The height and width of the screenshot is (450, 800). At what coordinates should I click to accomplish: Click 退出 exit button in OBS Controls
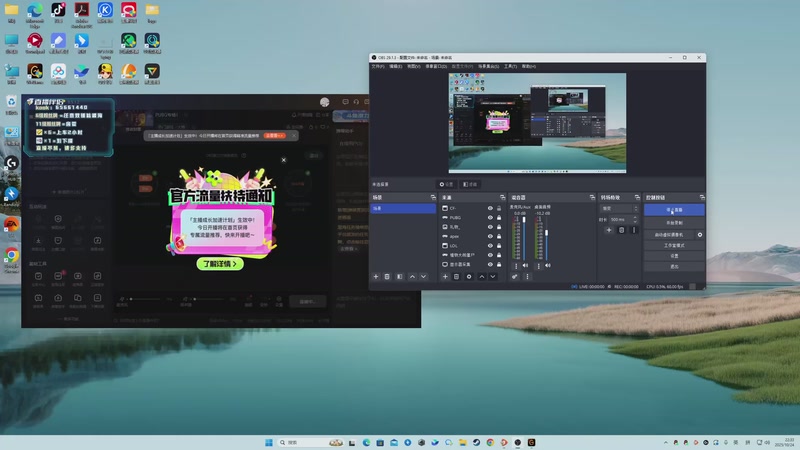coord(674,267)
